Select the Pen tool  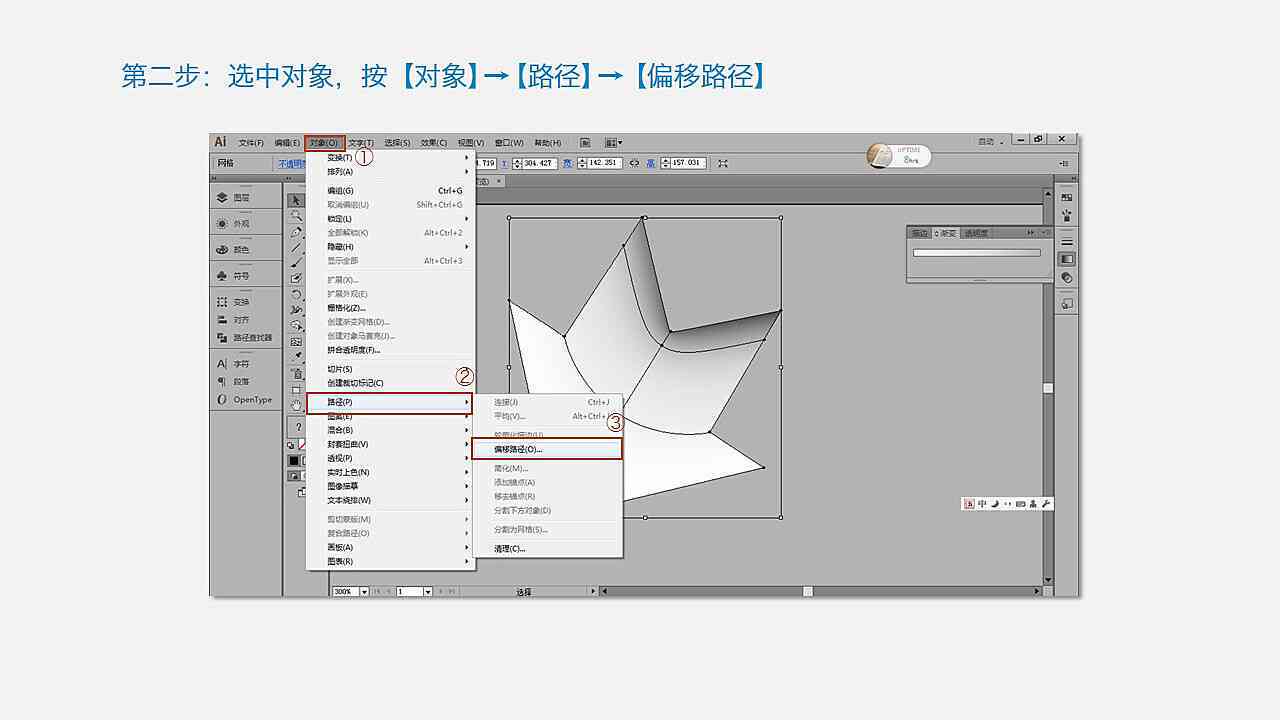point(296,231)
